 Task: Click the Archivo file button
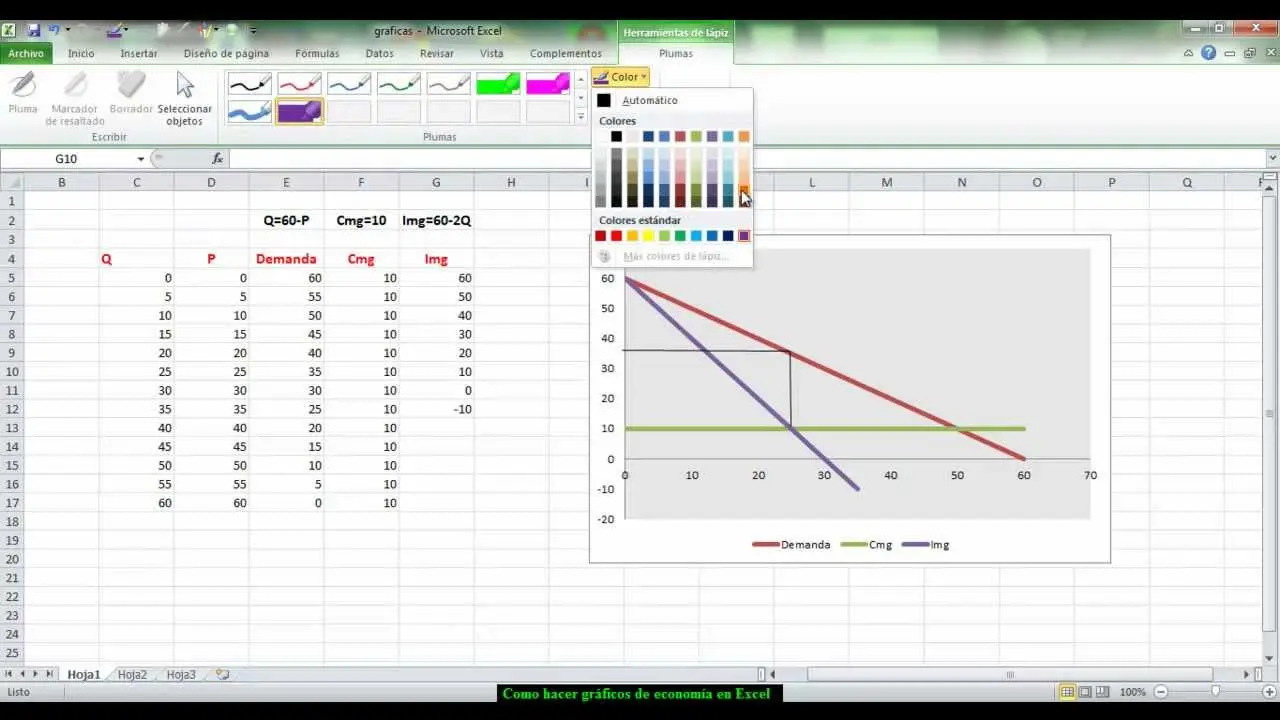pyautogui.click(x=27, y=53)
